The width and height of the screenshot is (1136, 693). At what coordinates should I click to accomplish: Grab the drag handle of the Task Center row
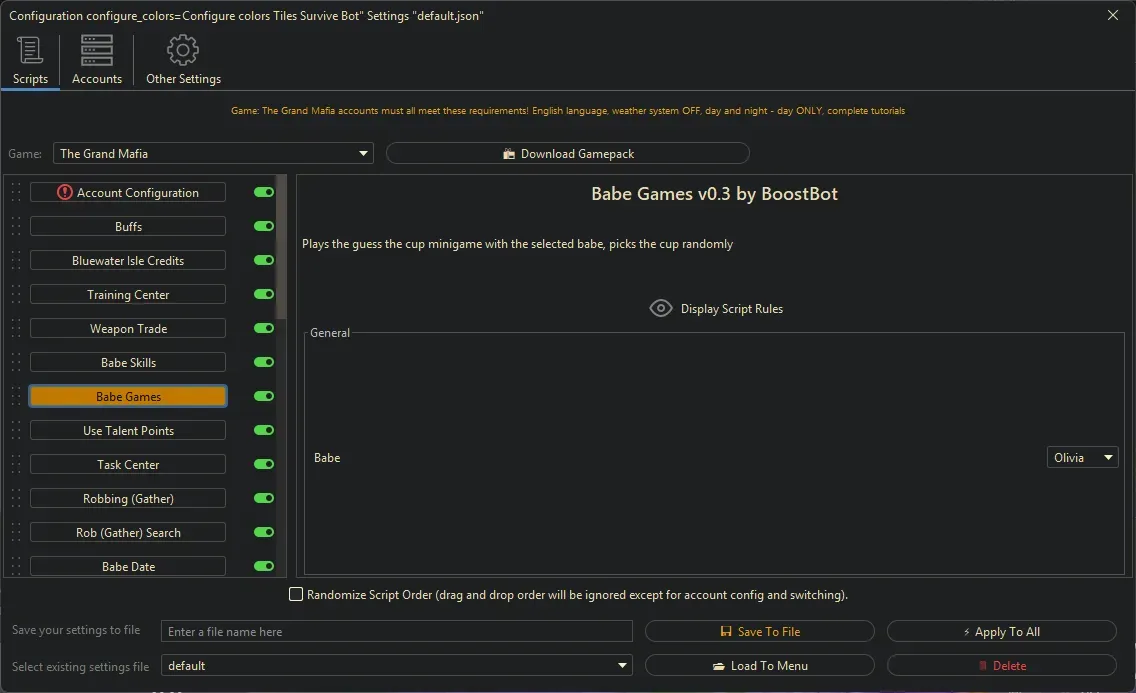16,464
